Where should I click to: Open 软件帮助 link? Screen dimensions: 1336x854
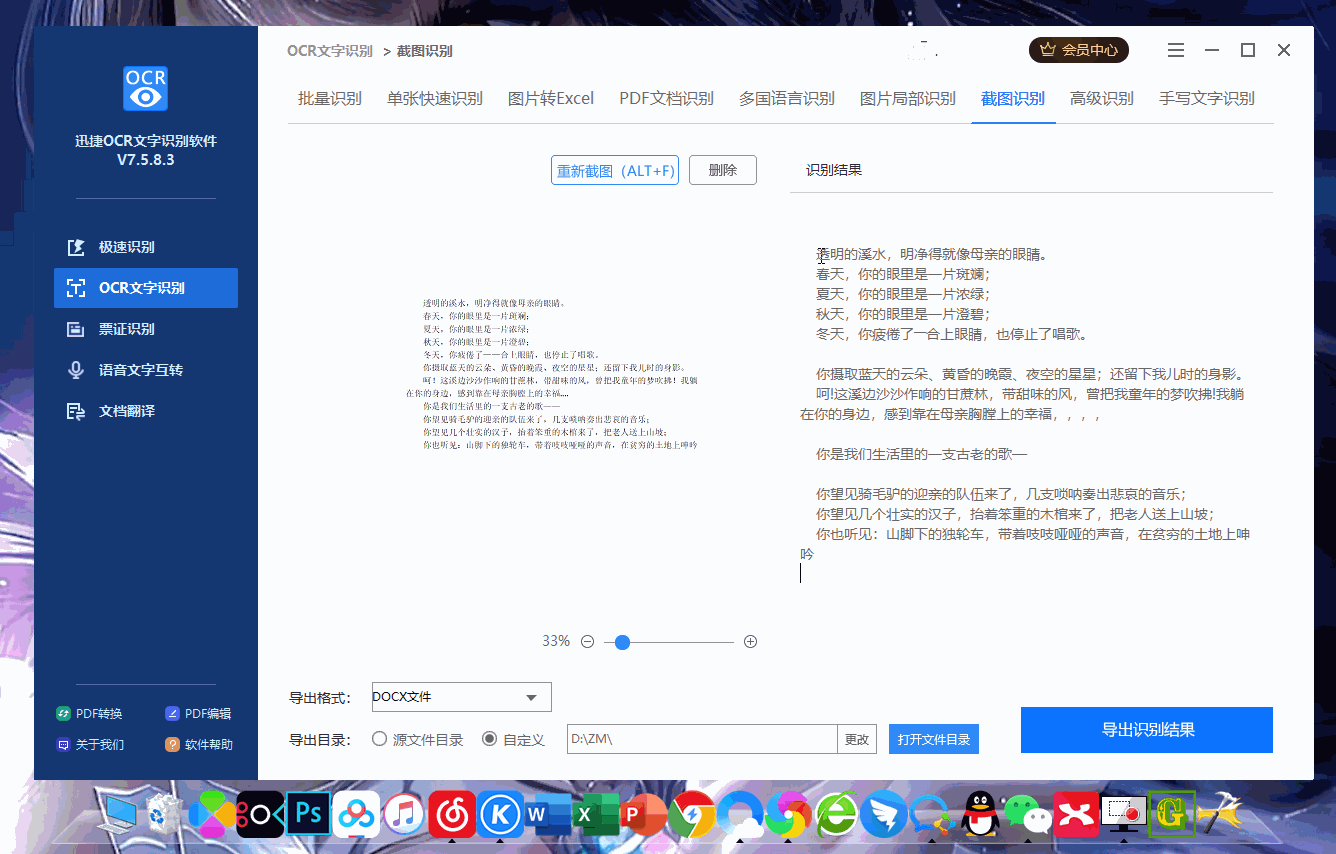click(x=198, y=744)
